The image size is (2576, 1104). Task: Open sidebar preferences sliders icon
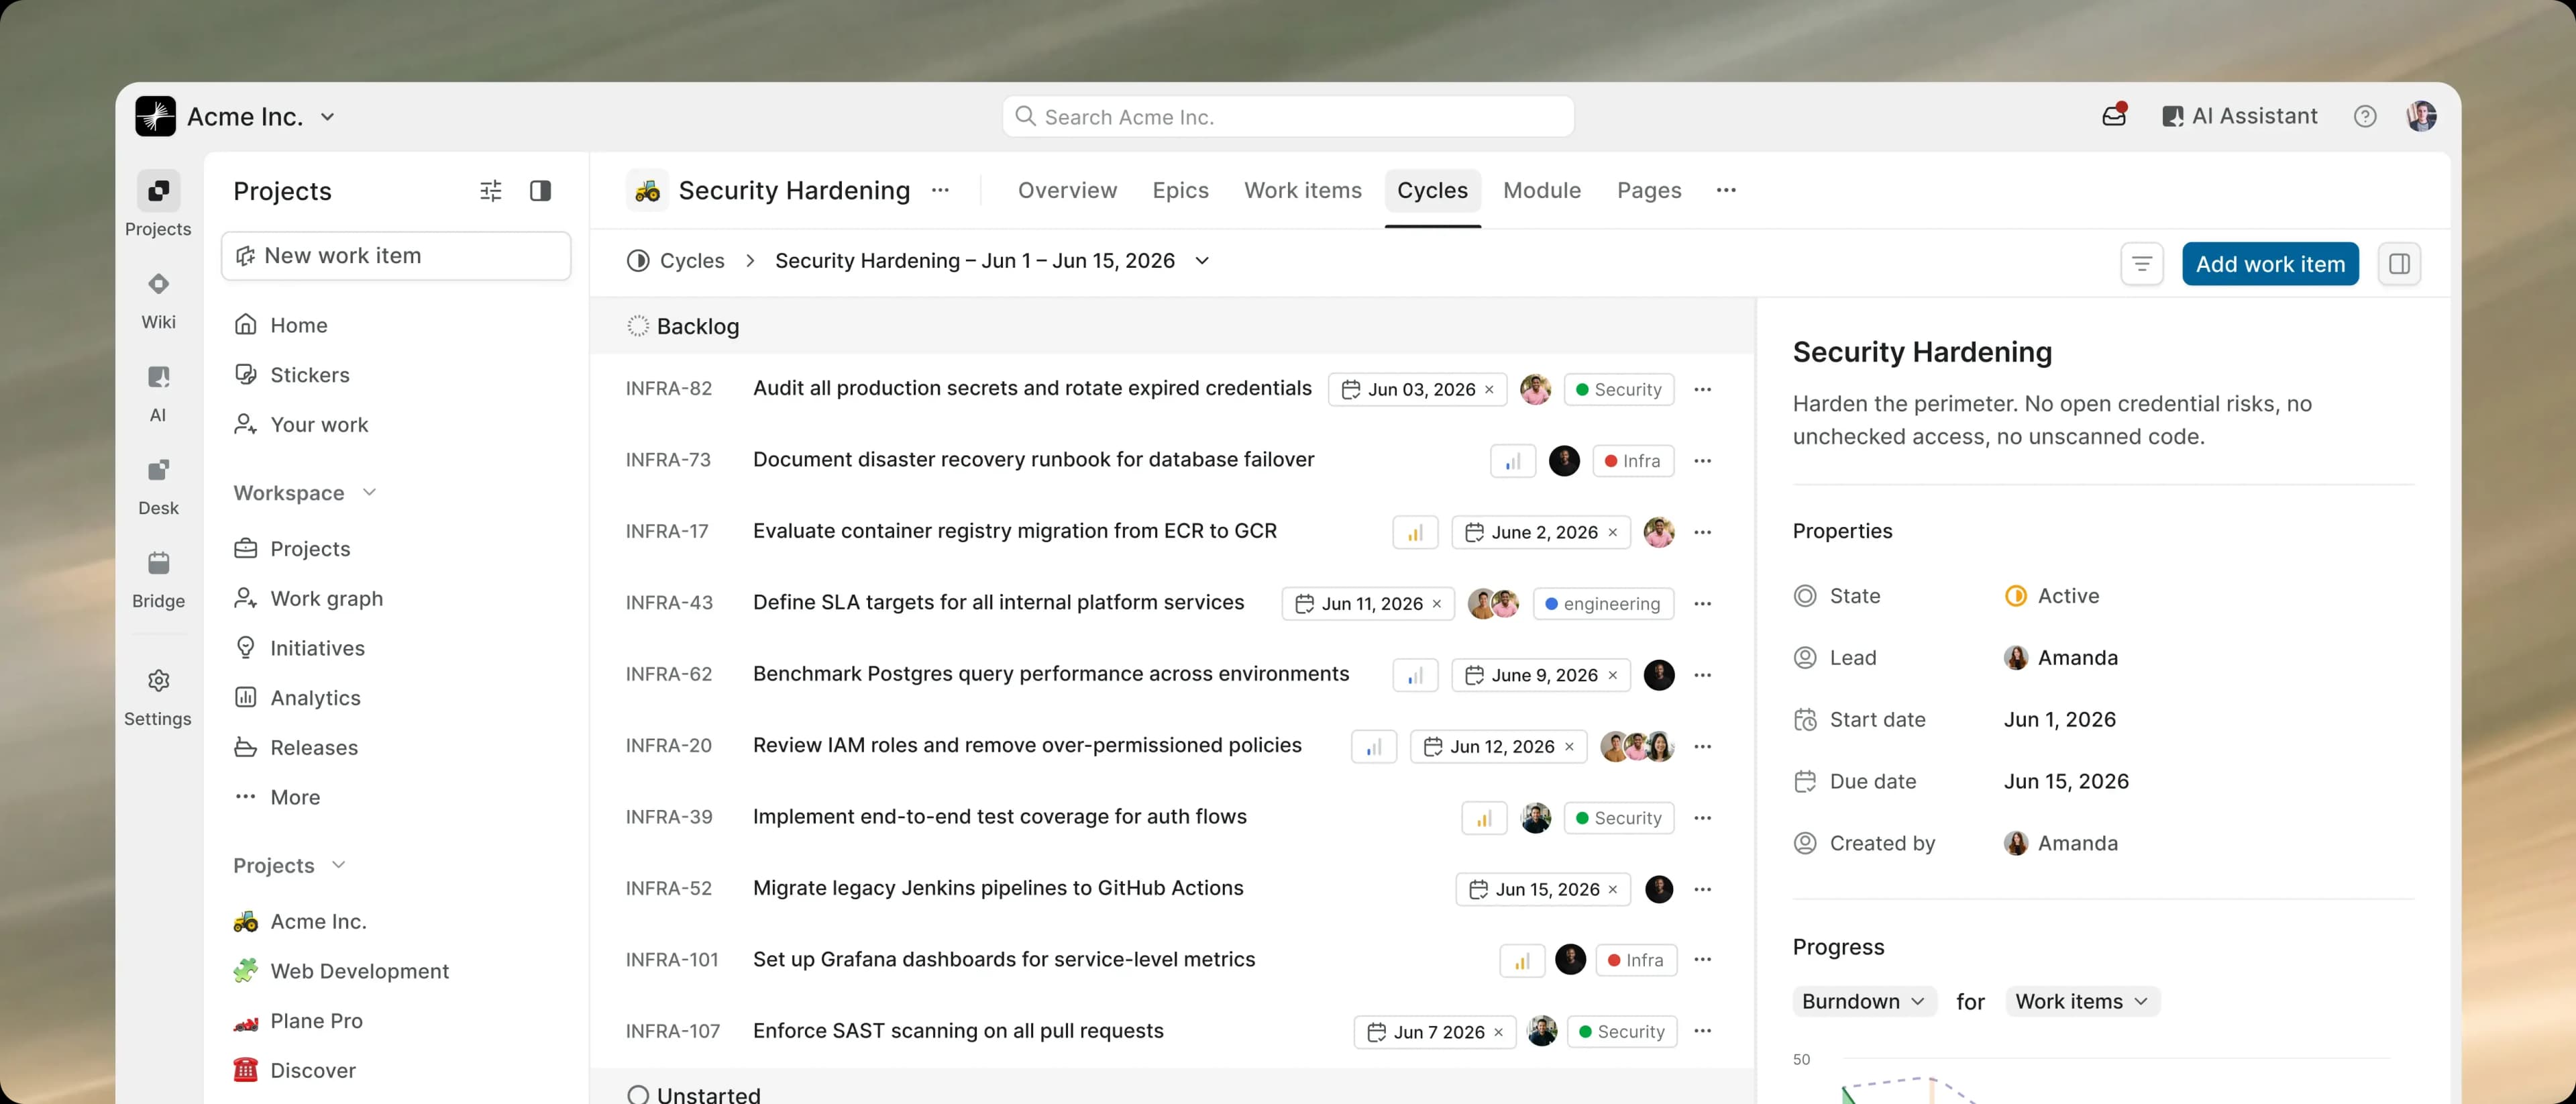[x=490, y=191]
